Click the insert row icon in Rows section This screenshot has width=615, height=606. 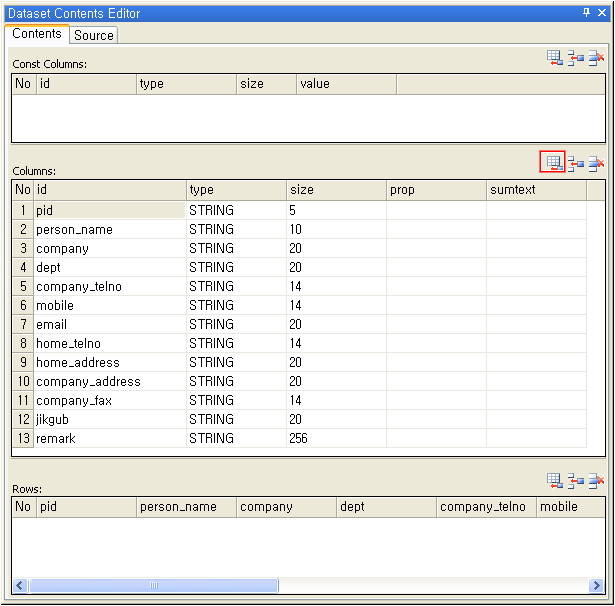pos(575,481)
